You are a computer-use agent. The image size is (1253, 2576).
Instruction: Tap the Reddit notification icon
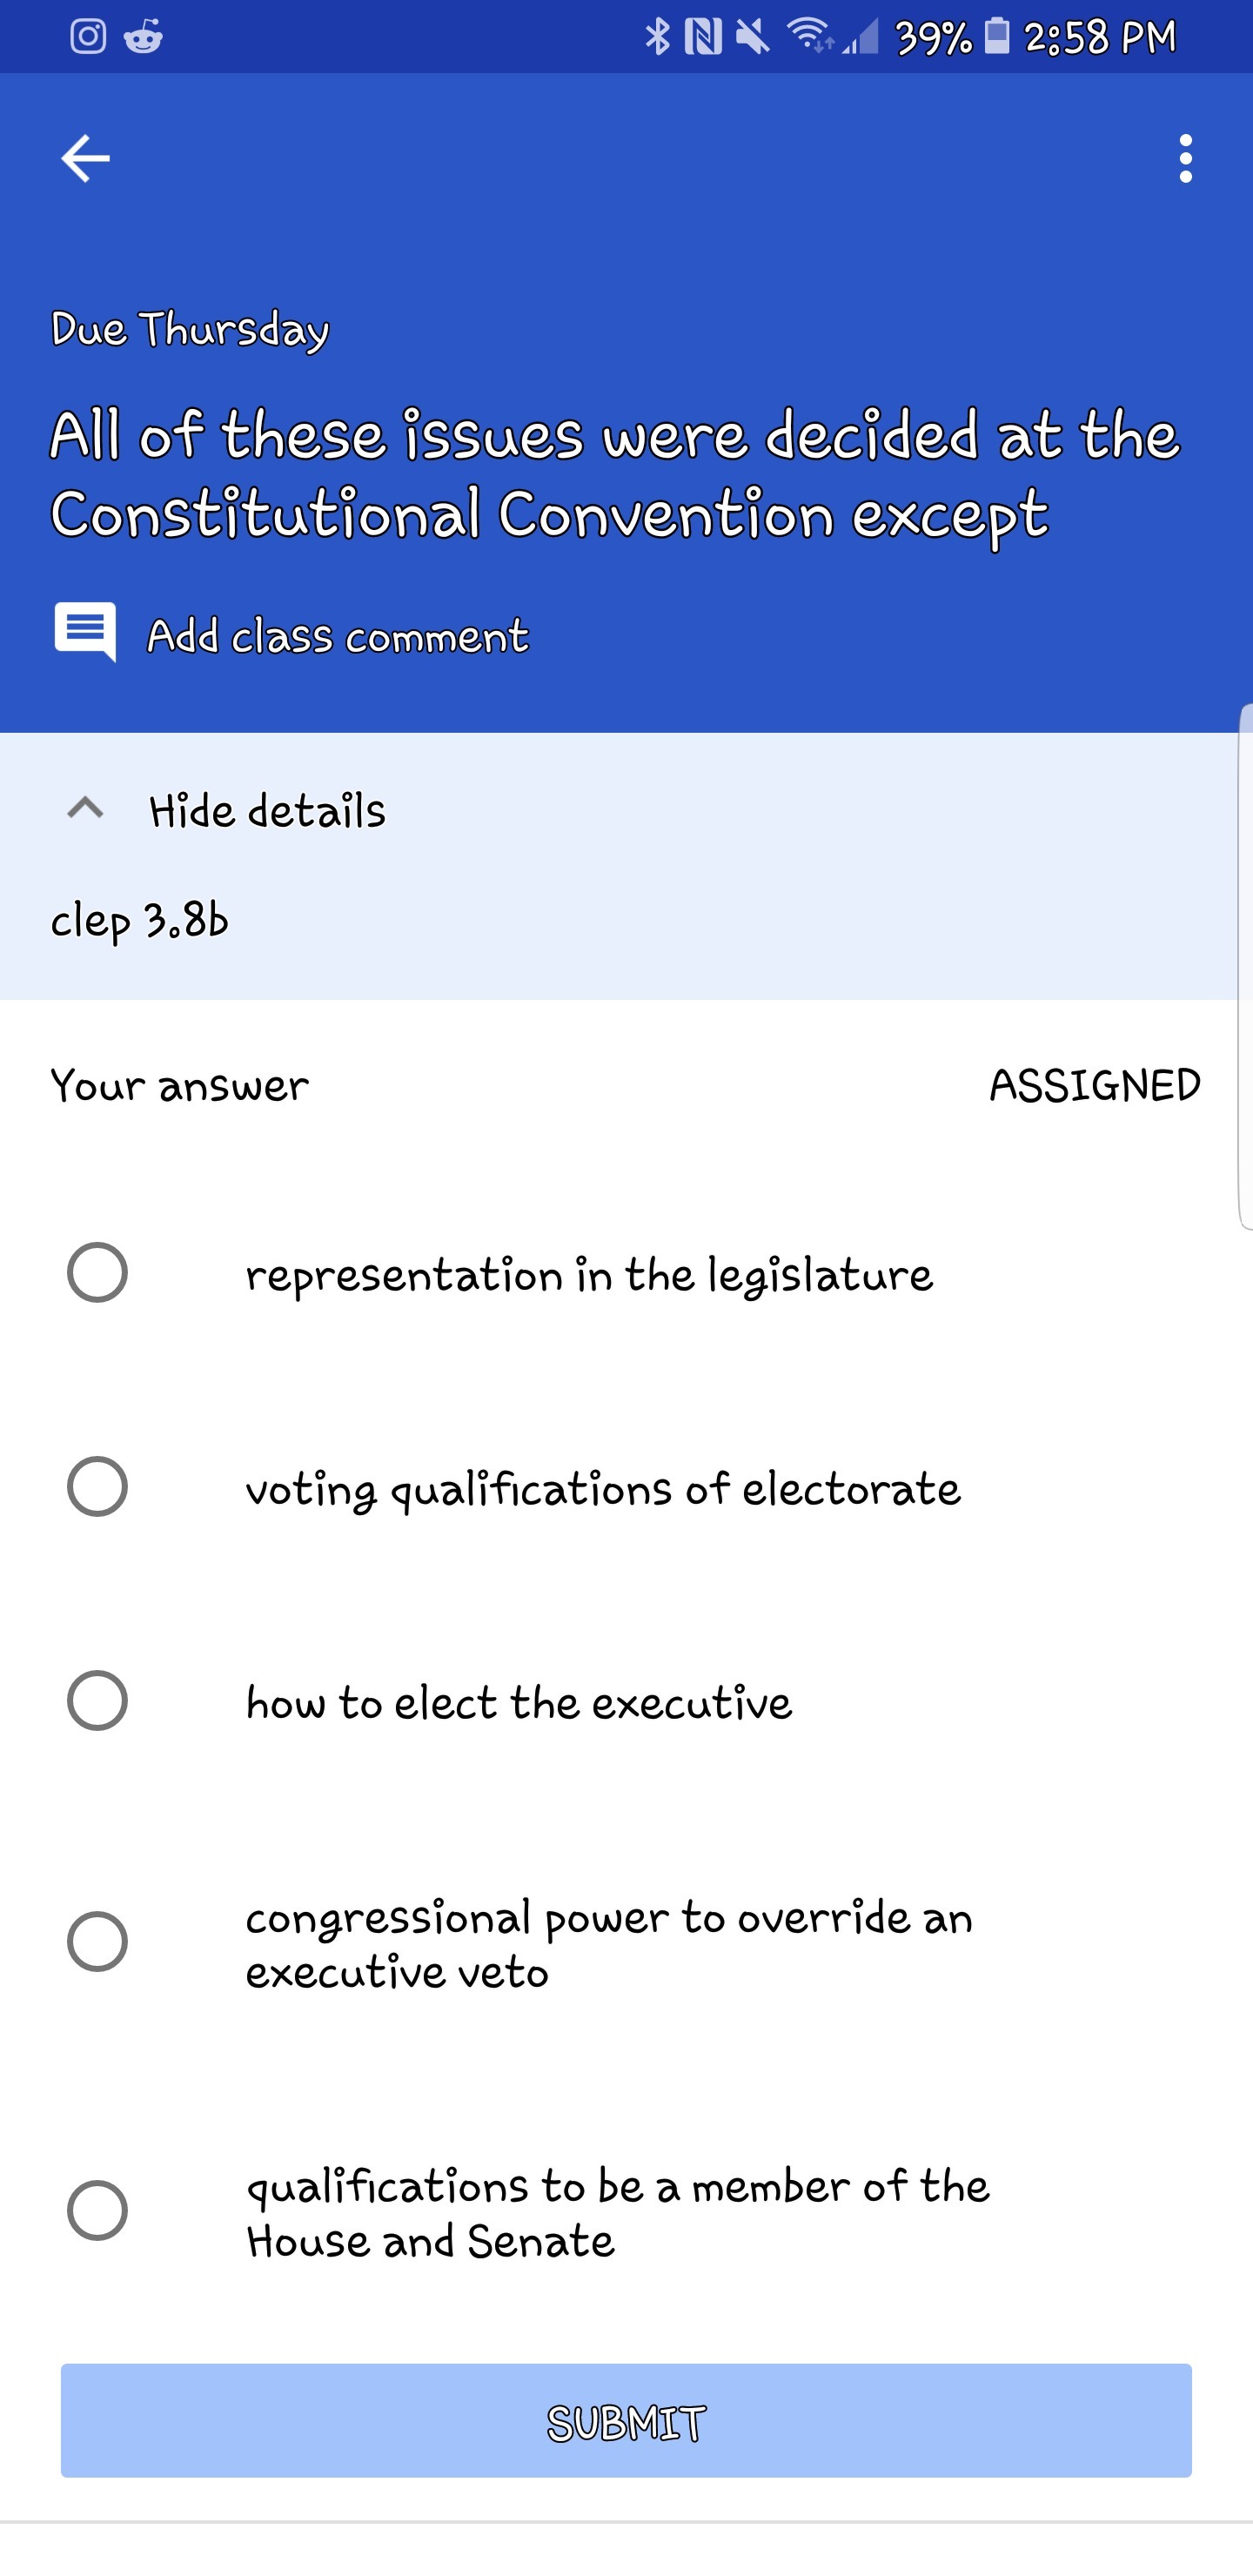pos(143,38)
